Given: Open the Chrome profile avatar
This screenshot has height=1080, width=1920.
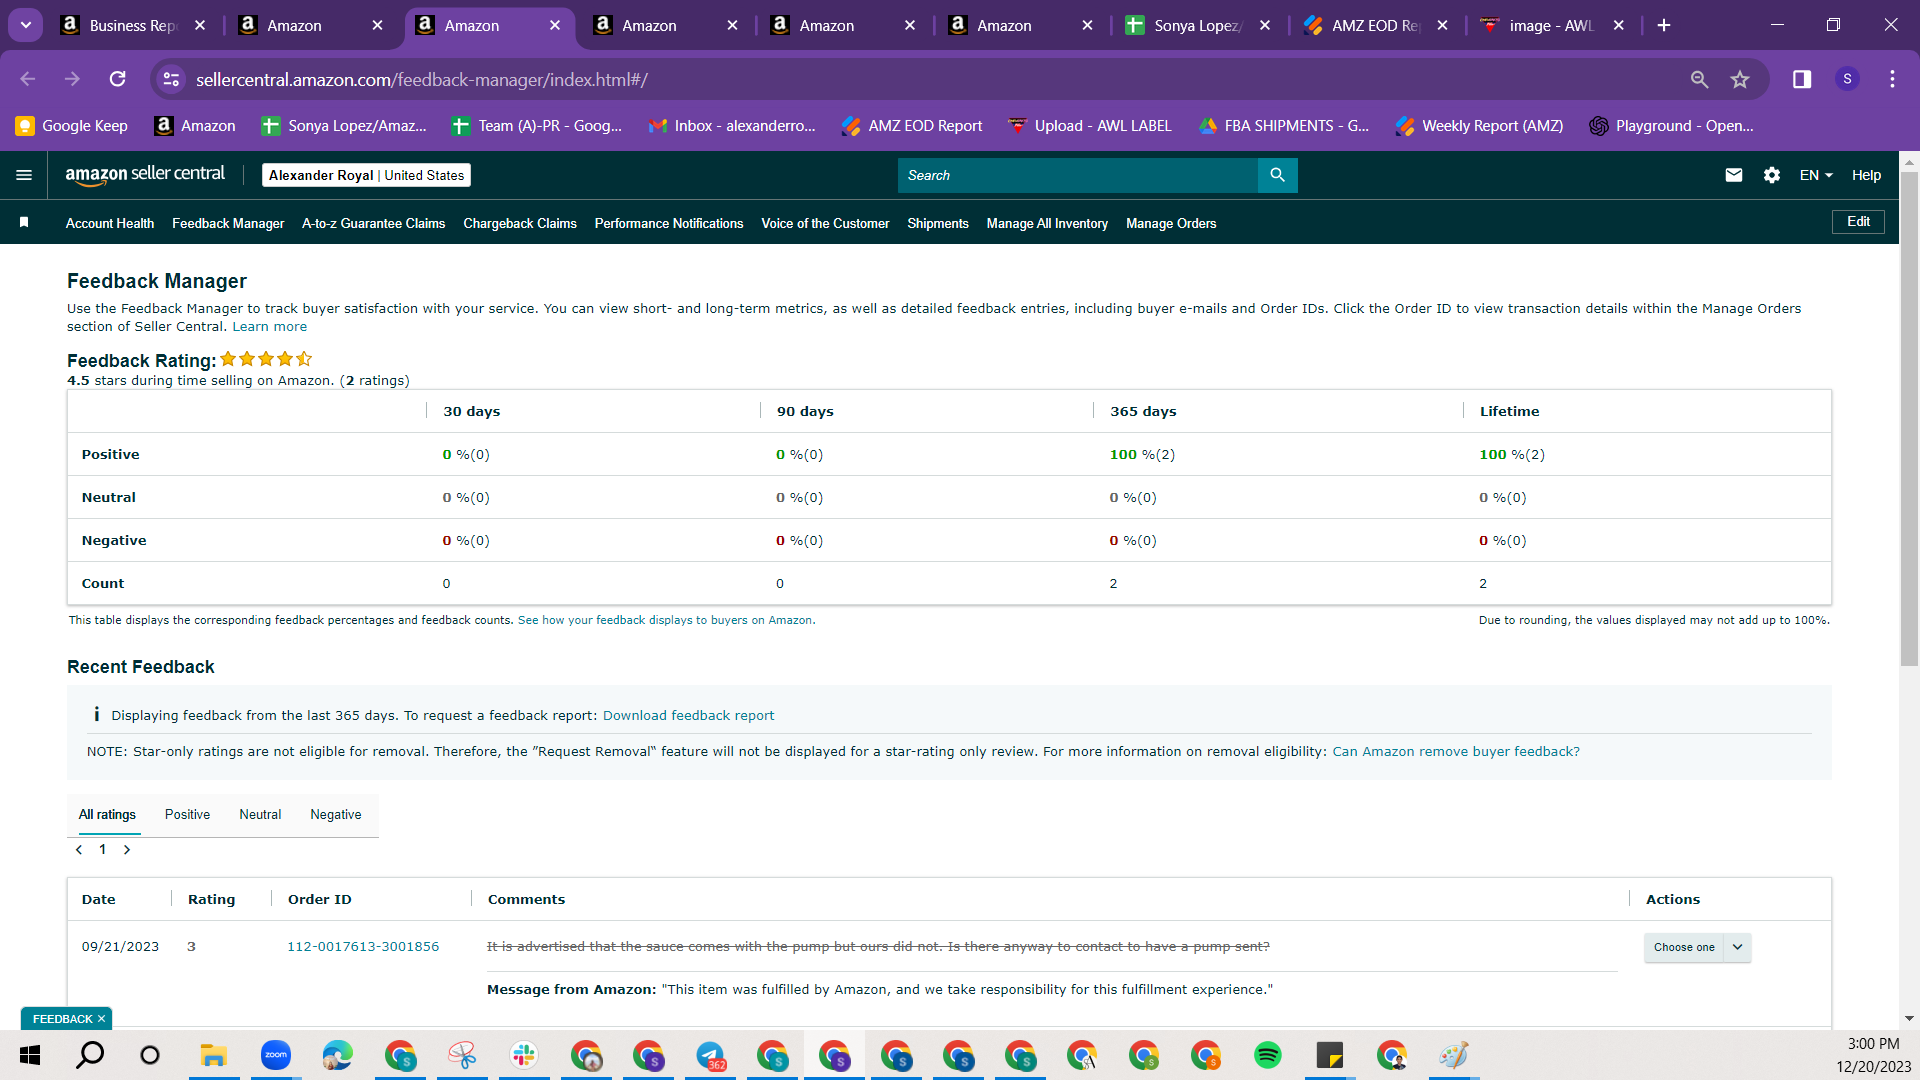Looking at the screenshot, I should pyautogui.click(x=1847, y=79).
